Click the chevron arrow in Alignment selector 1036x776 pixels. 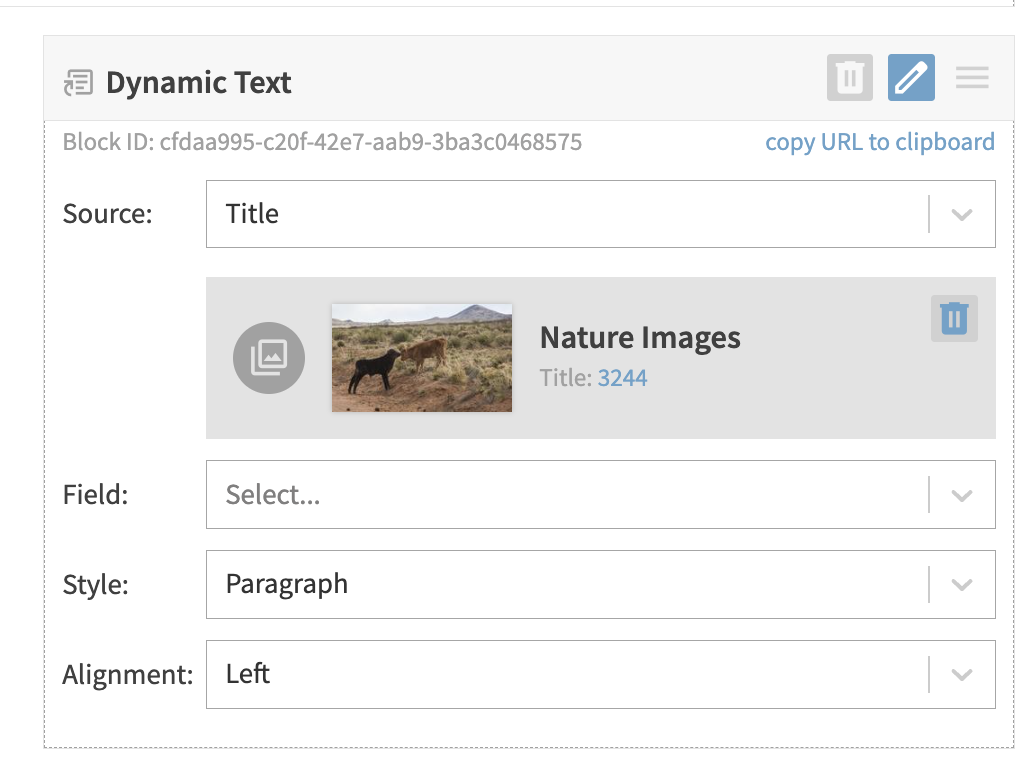[x=961, y=674]
